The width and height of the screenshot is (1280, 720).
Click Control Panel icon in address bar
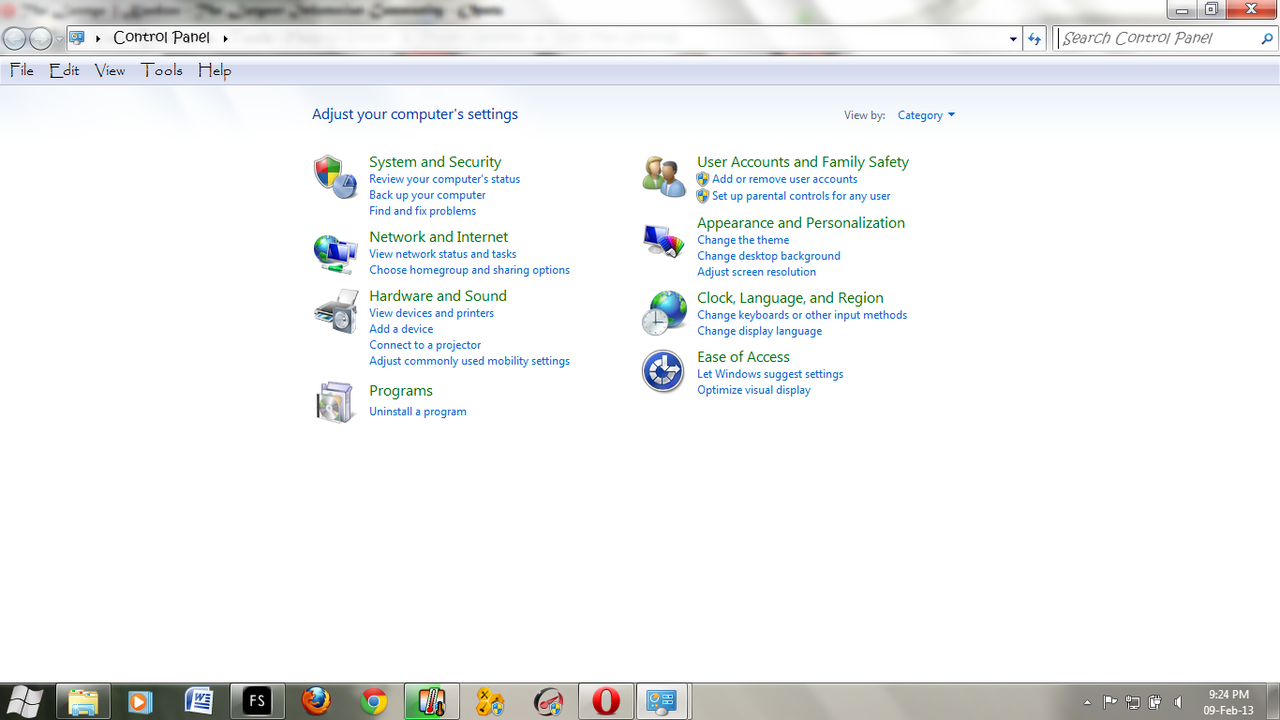tap(77, 38)
